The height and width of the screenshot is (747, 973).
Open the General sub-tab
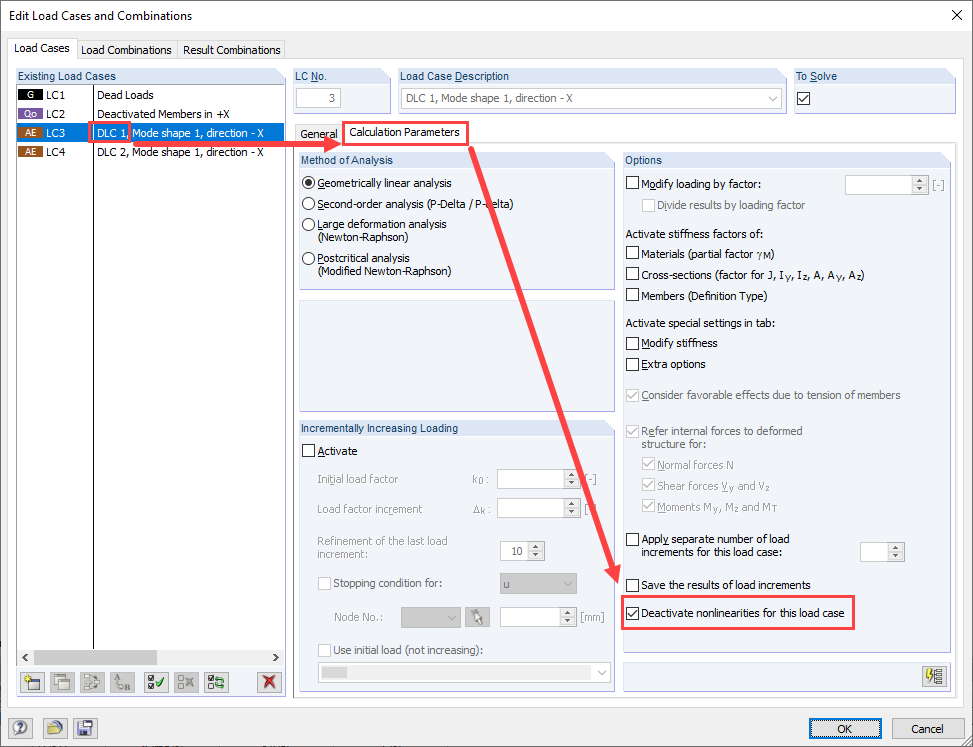point(318,133)
